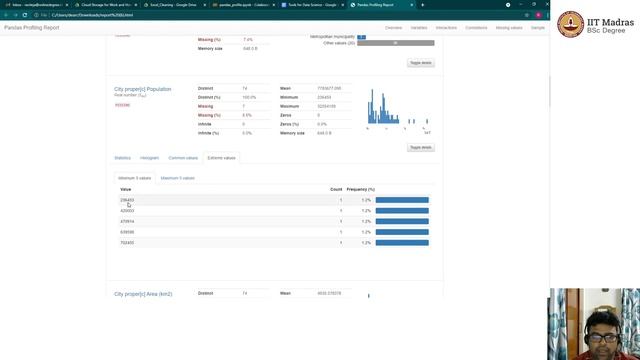Click the Infinite (%) label
The image size is (640, 360).
(x=208, y=133)
